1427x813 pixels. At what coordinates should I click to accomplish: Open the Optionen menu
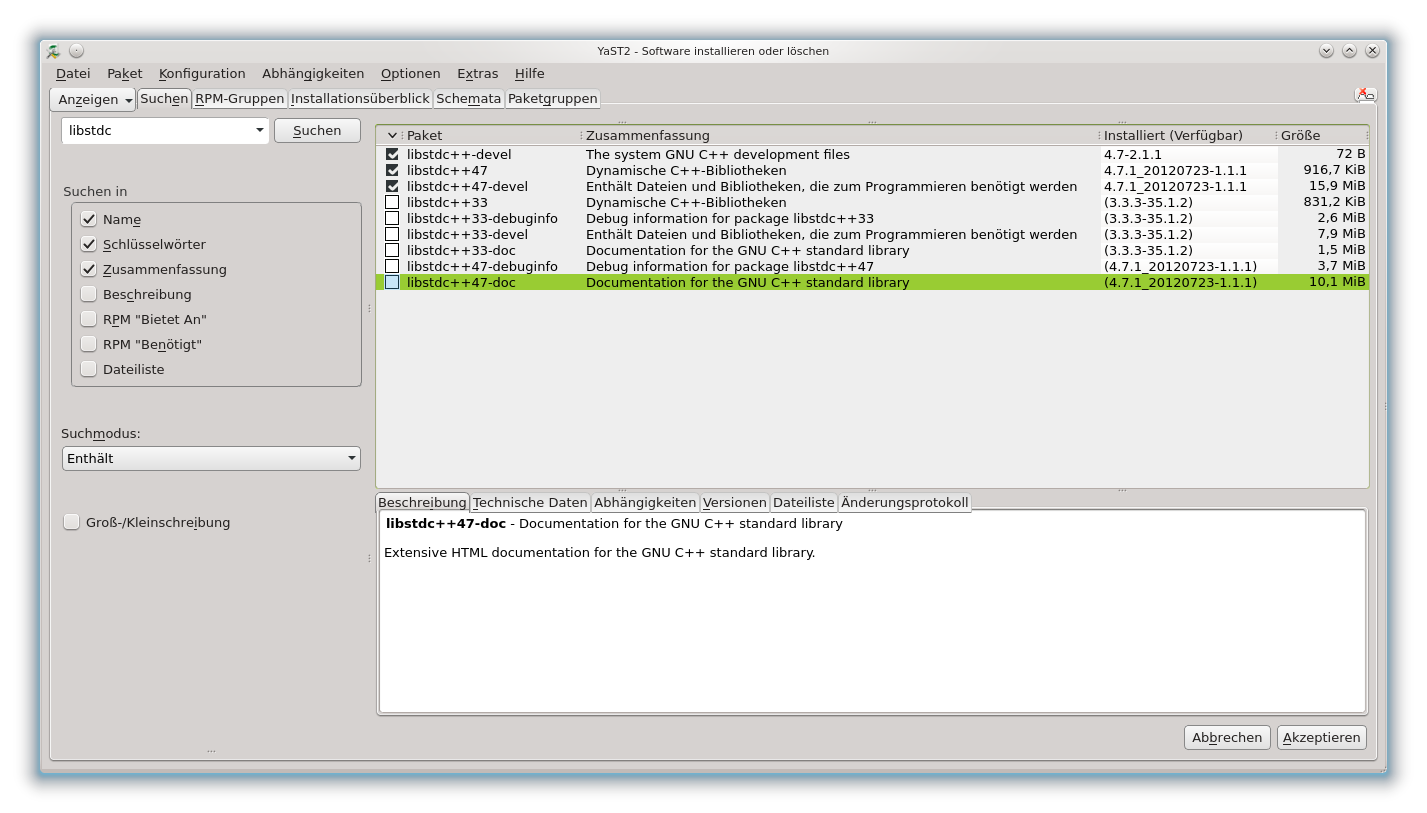(x=410, y=73)
